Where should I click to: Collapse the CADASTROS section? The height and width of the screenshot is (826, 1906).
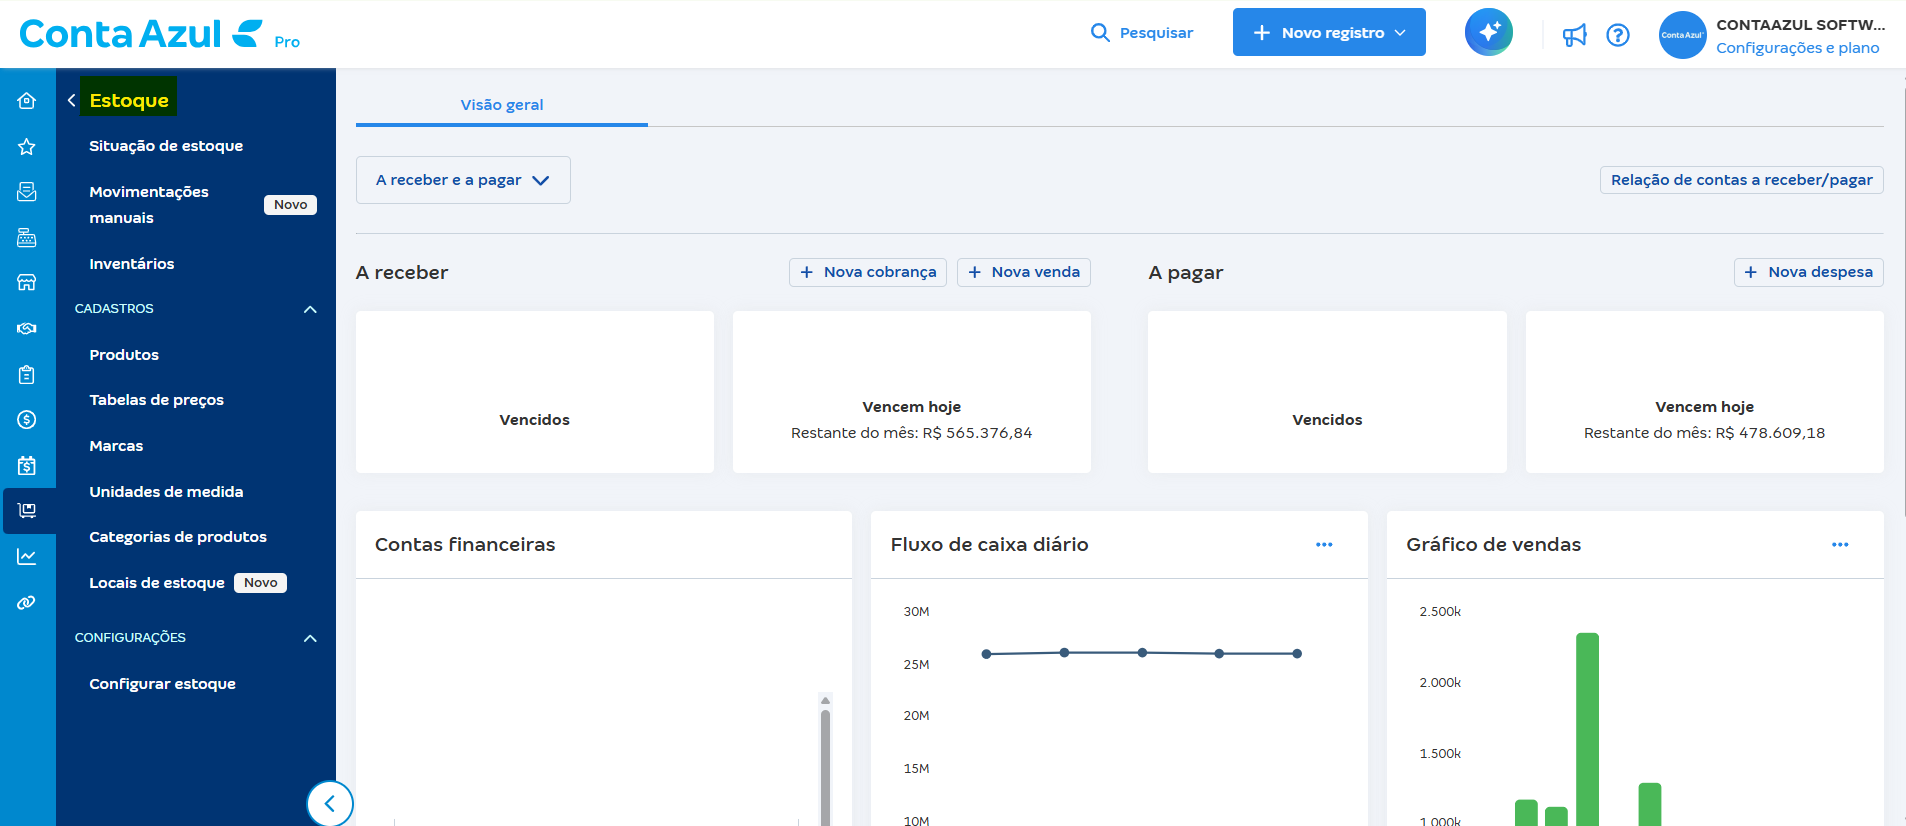310,309
